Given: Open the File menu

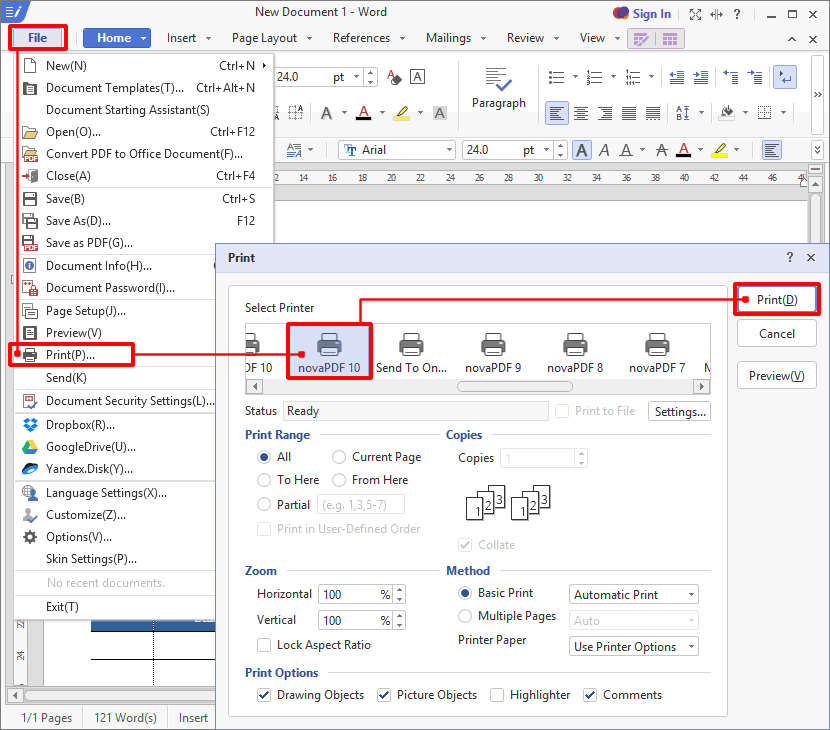Looking at the screenshot, I should [x=38, y=38].
